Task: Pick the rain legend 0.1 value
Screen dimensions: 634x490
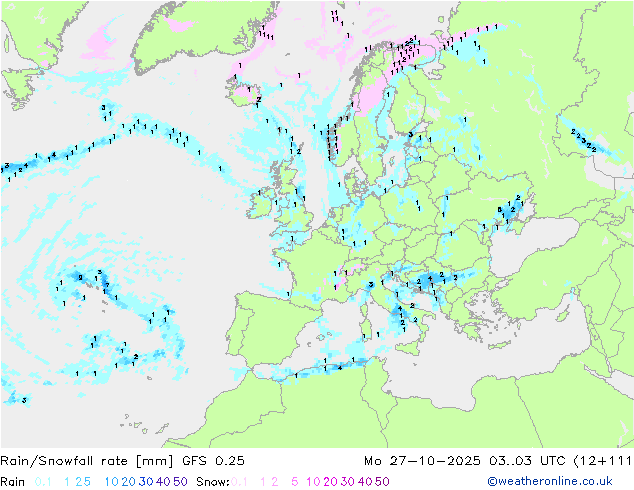Action: (43, 482)
